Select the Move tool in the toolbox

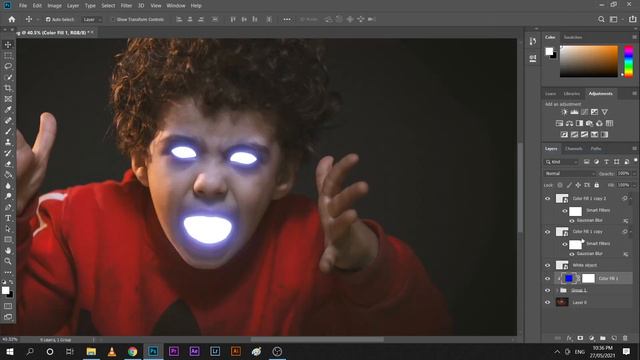click(8, 44)
